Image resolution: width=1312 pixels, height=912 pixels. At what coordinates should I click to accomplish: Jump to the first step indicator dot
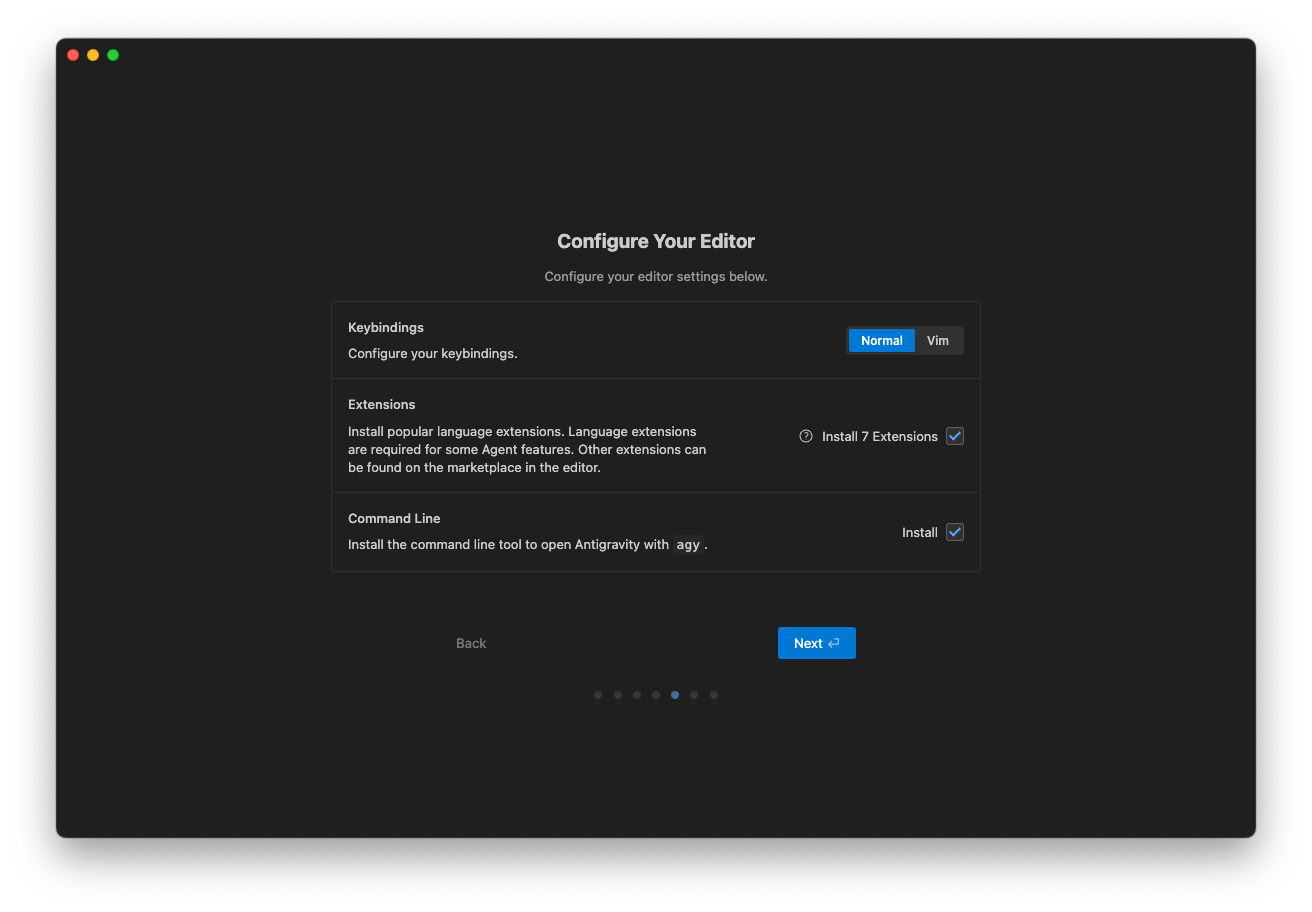pyautogui.click(x=598, y=695)
